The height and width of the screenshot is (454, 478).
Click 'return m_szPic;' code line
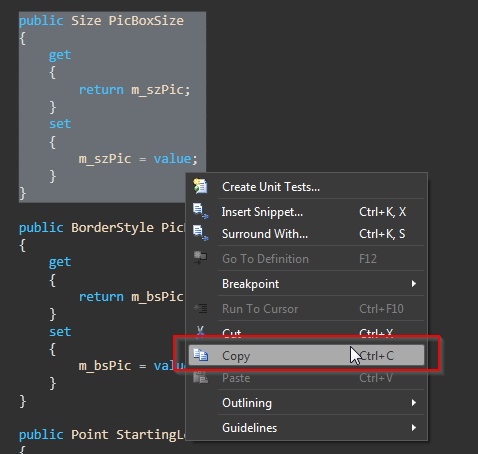pyautogui.click(x=134, y=90)
